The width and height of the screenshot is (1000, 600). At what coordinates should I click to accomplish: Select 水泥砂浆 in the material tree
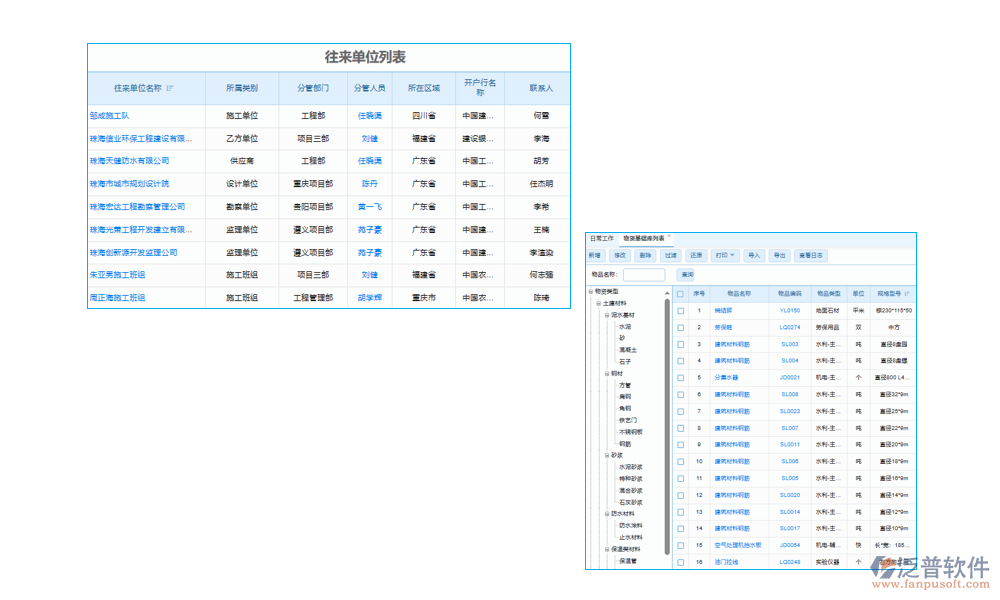pyautogui.click(x=630, y=467)
